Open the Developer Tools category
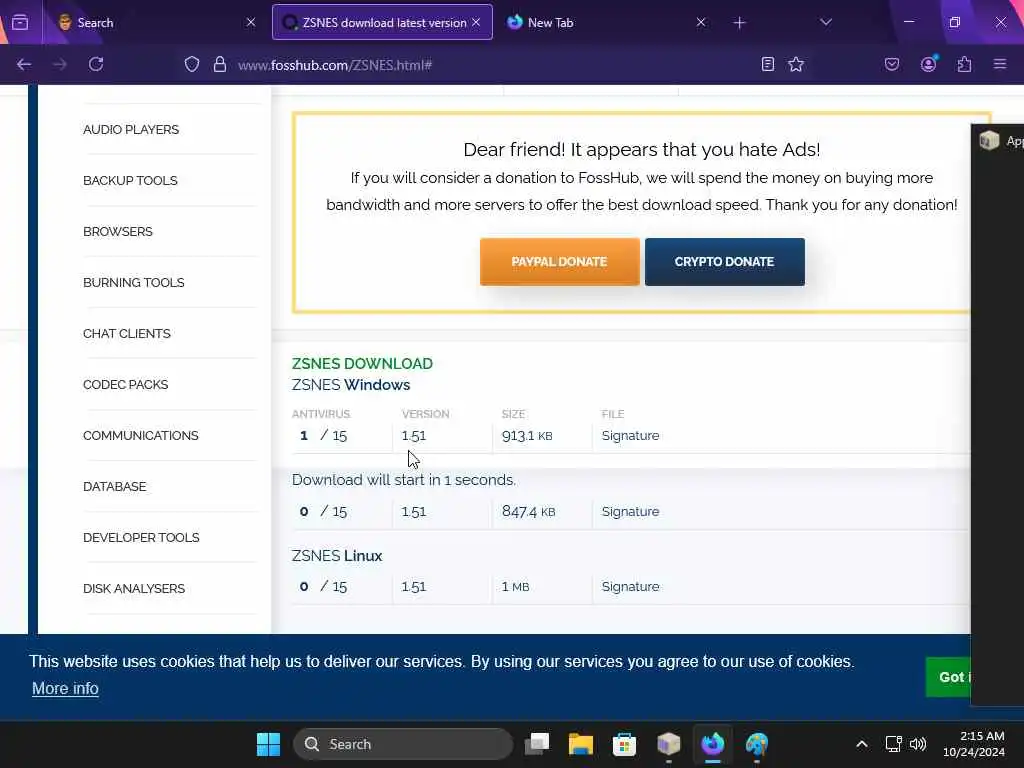 (x=141, y=537)
